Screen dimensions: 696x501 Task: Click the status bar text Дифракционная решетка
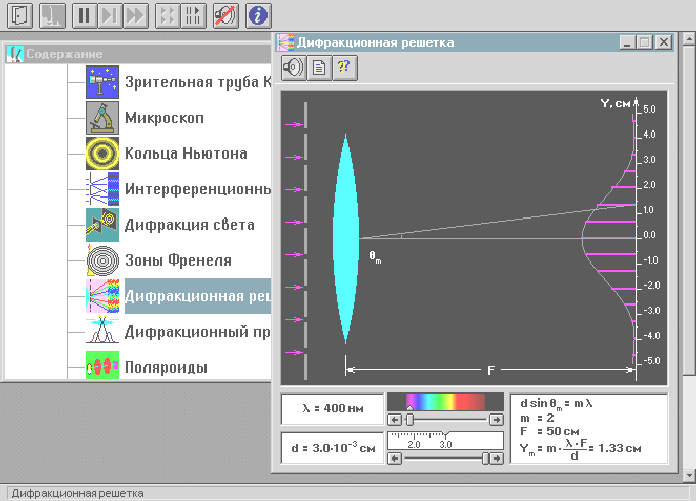tap(77, 493)
